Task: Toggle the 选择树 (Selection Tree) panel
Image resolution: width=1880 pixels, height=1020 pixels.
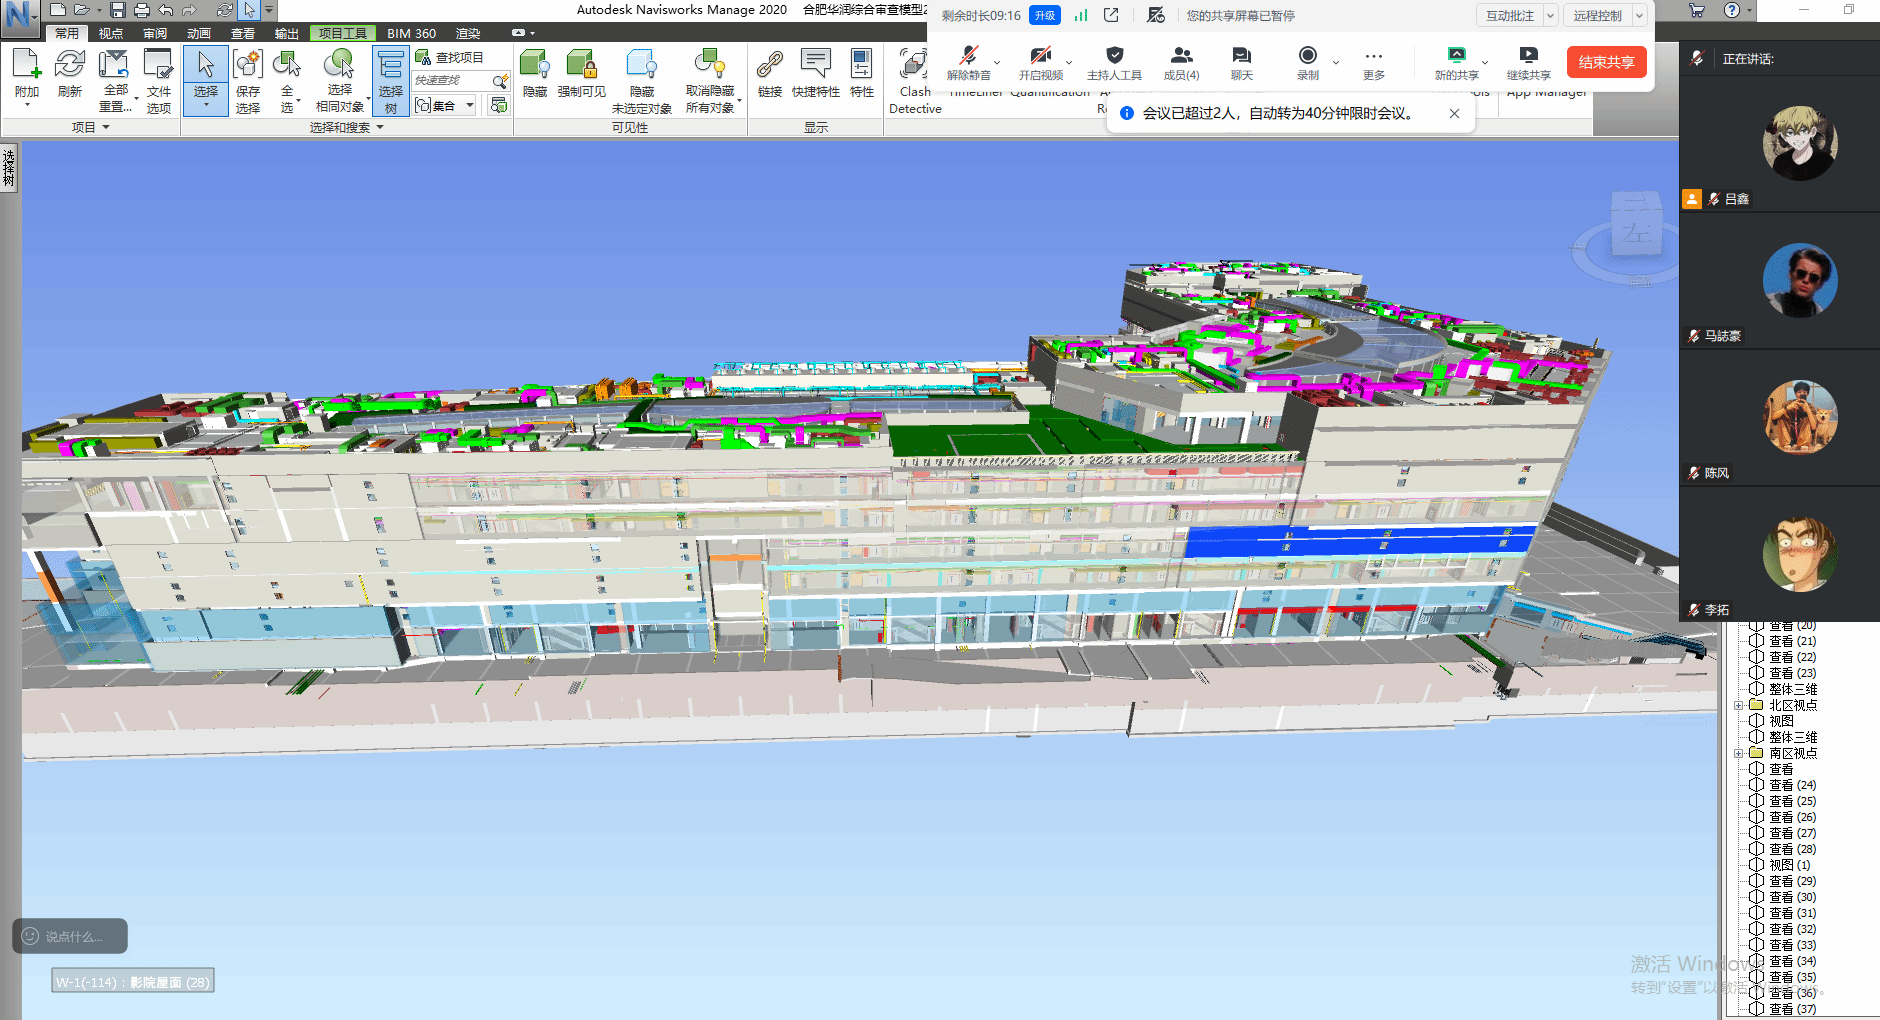Action: (x=390, y=80)
